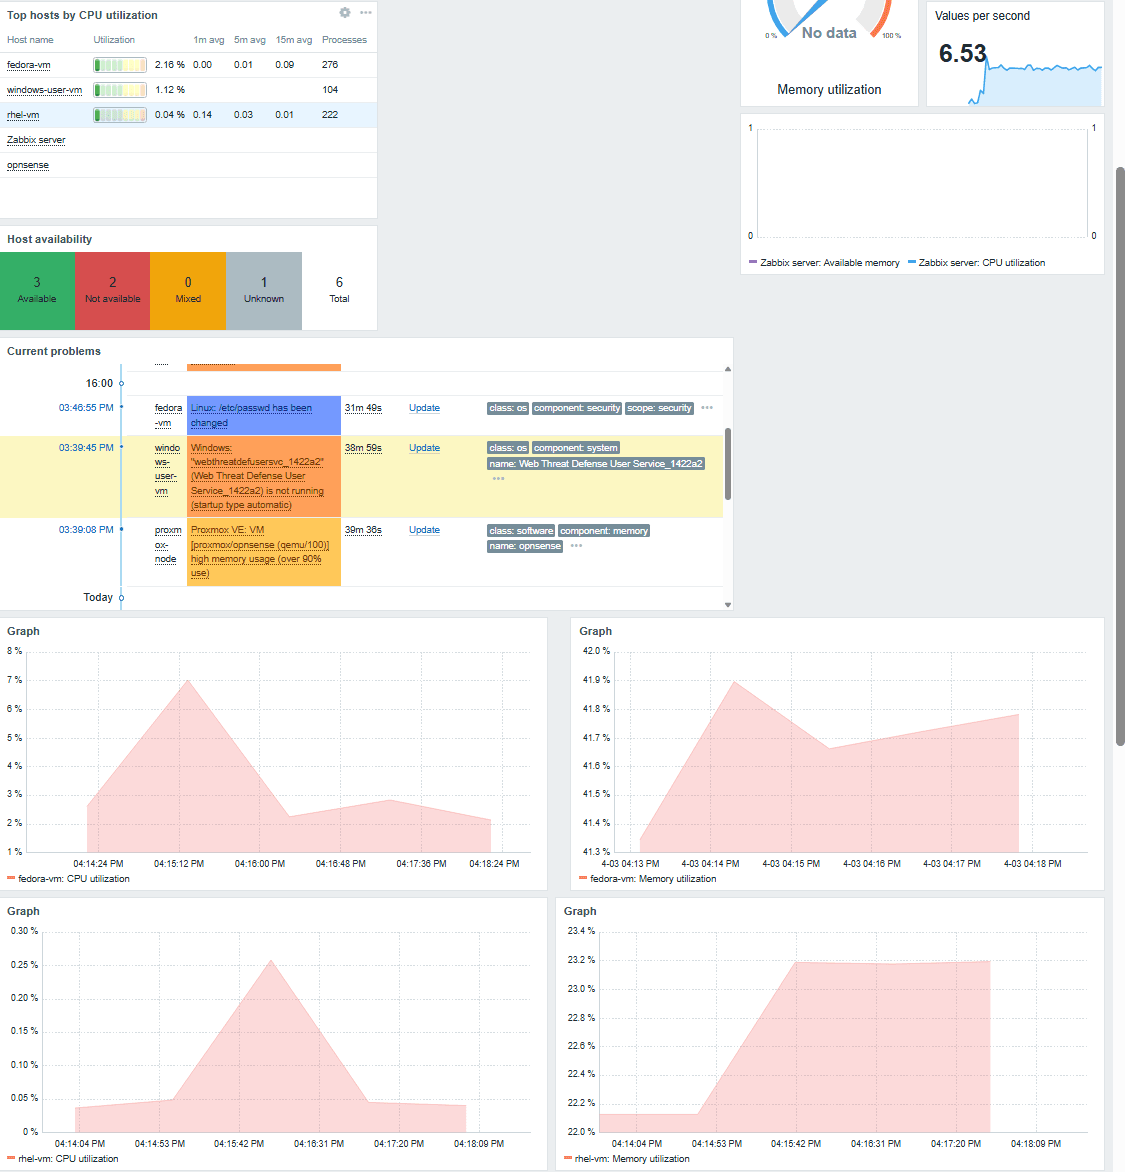Click Zabbix server CPU utilization legend
The image size is (1125, 1172).
coord(976,263)
